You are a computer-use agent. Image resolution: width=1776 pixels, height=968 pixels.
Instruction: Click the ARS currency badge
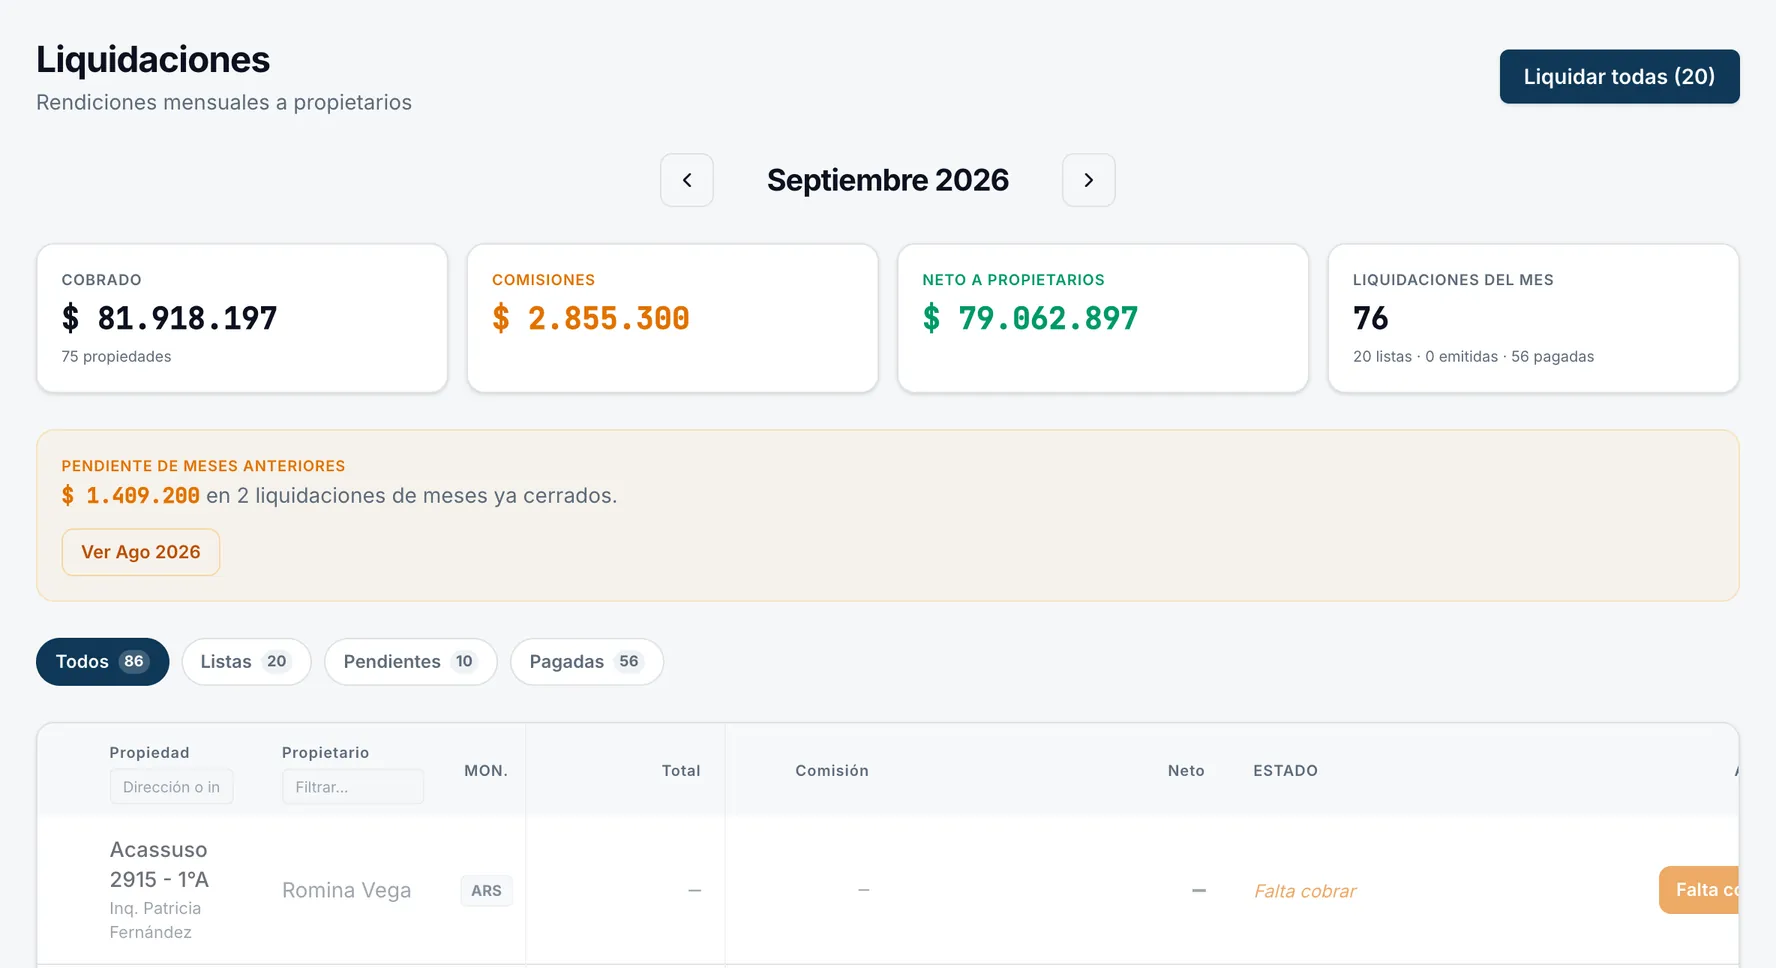[487, 891]
